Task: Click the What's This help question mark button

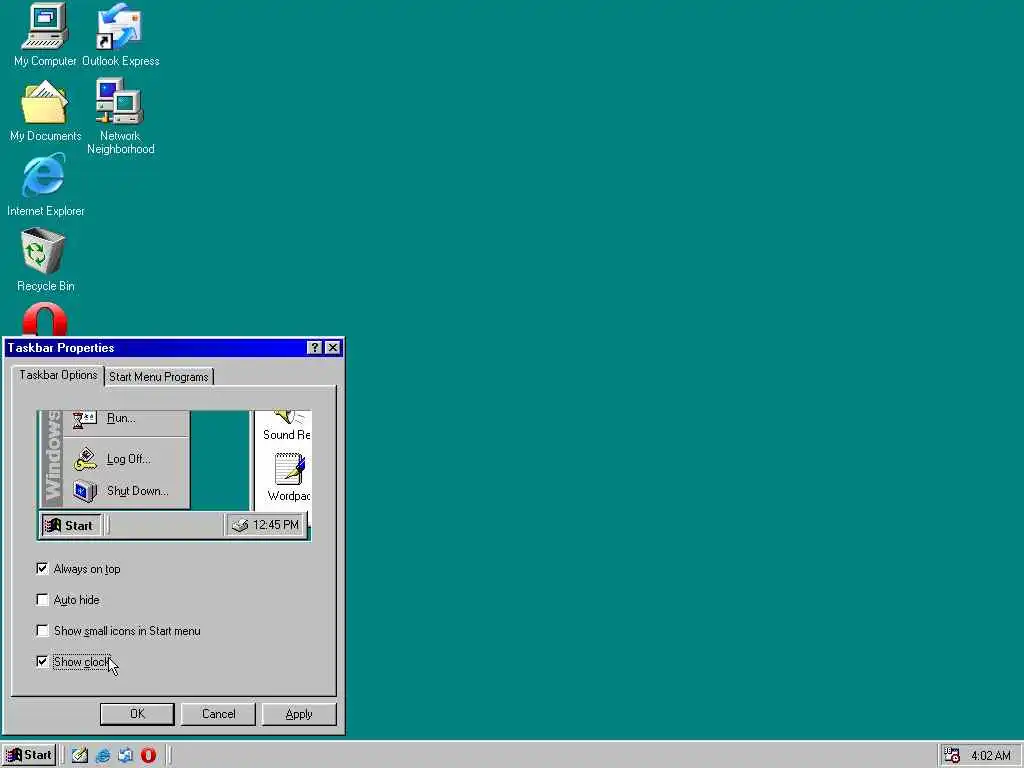Action: tap(314, 347)
